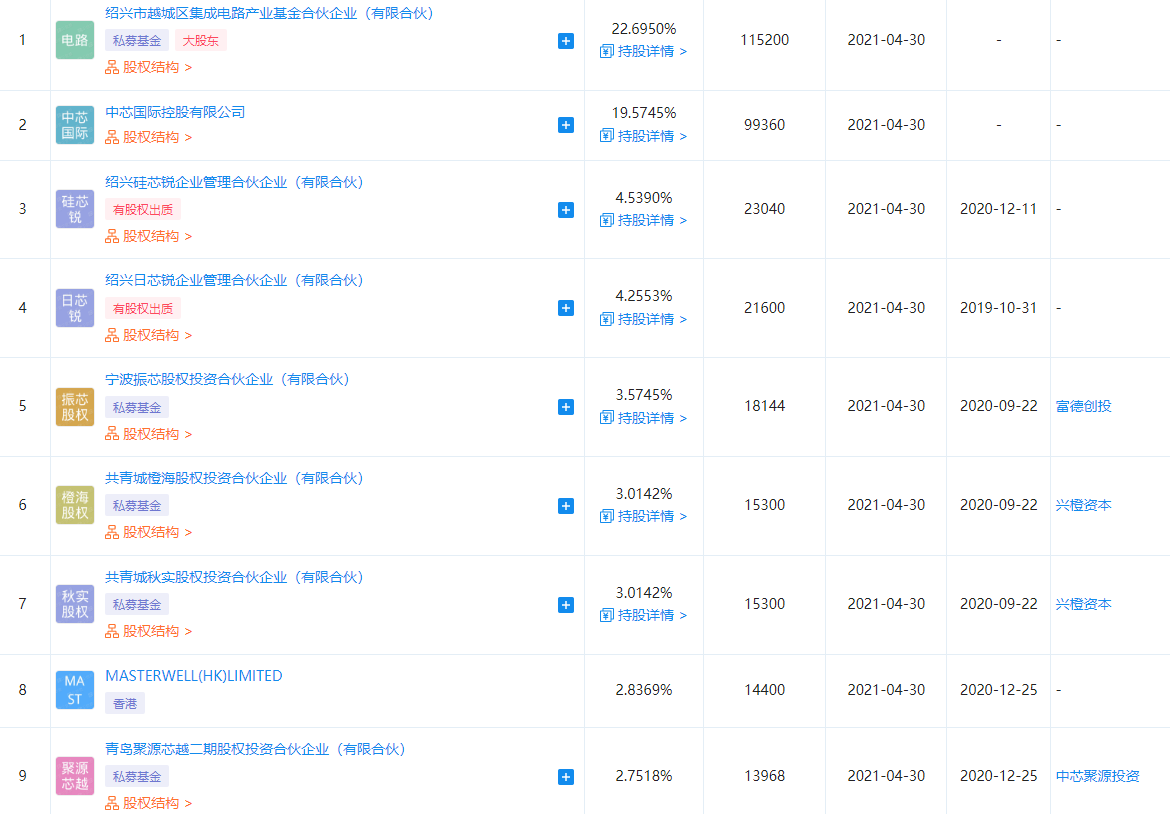Expand plus icon for 绍兴日芯锐企业管理 row
The width and height of the screenshot is (1170, 814).
click(566, 308)
